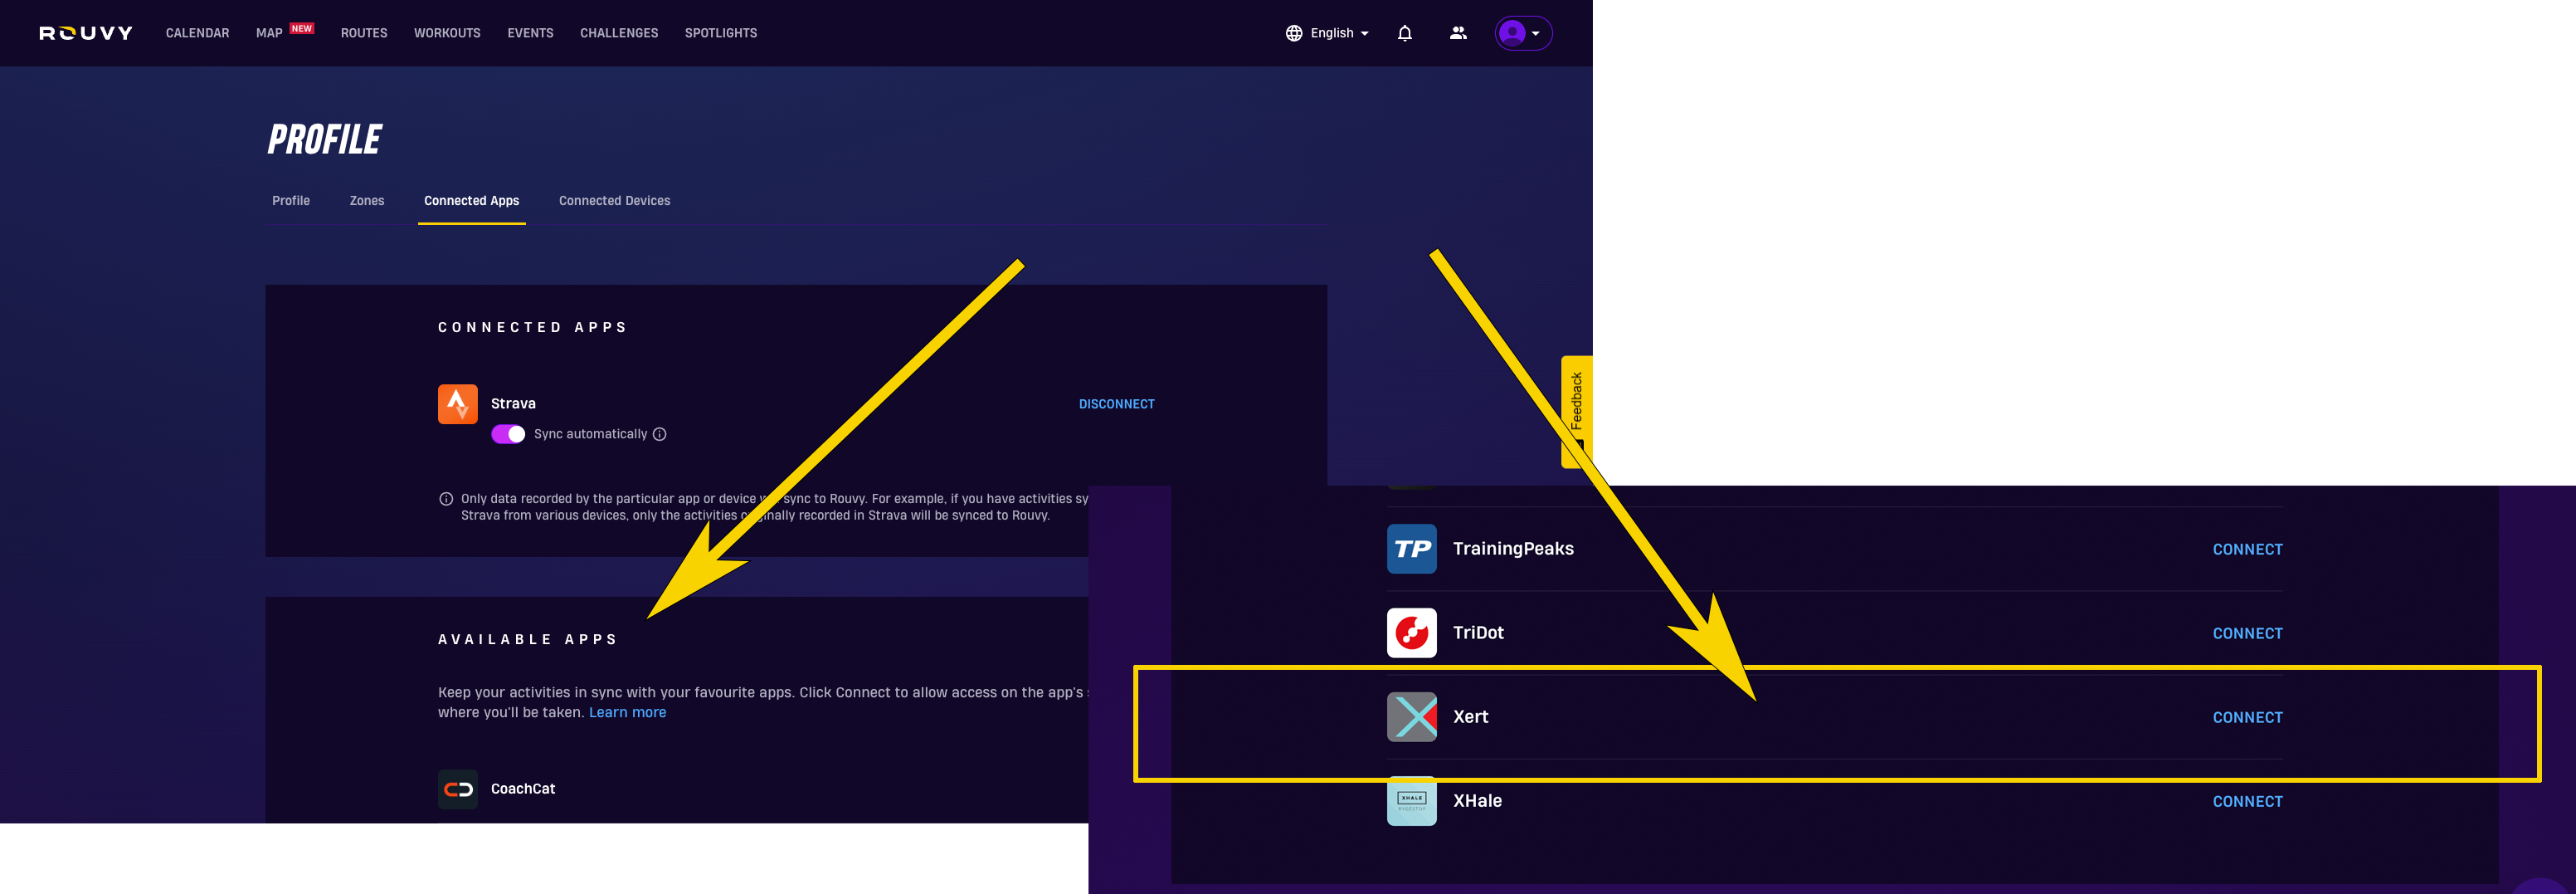Image resolution: width=2576 pixels, height=894 pixels.
Task: Connect the TriDot app
Action: (2247, 633)
